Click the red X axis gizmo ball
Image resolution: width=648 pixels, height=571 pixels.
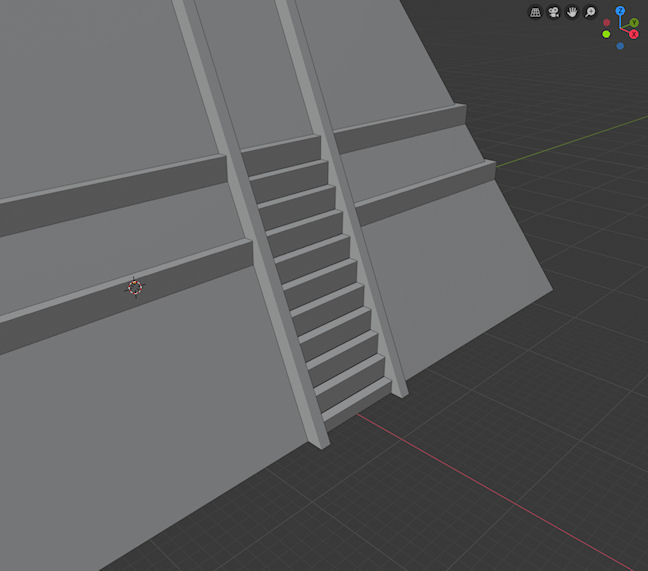pos(633,34)
